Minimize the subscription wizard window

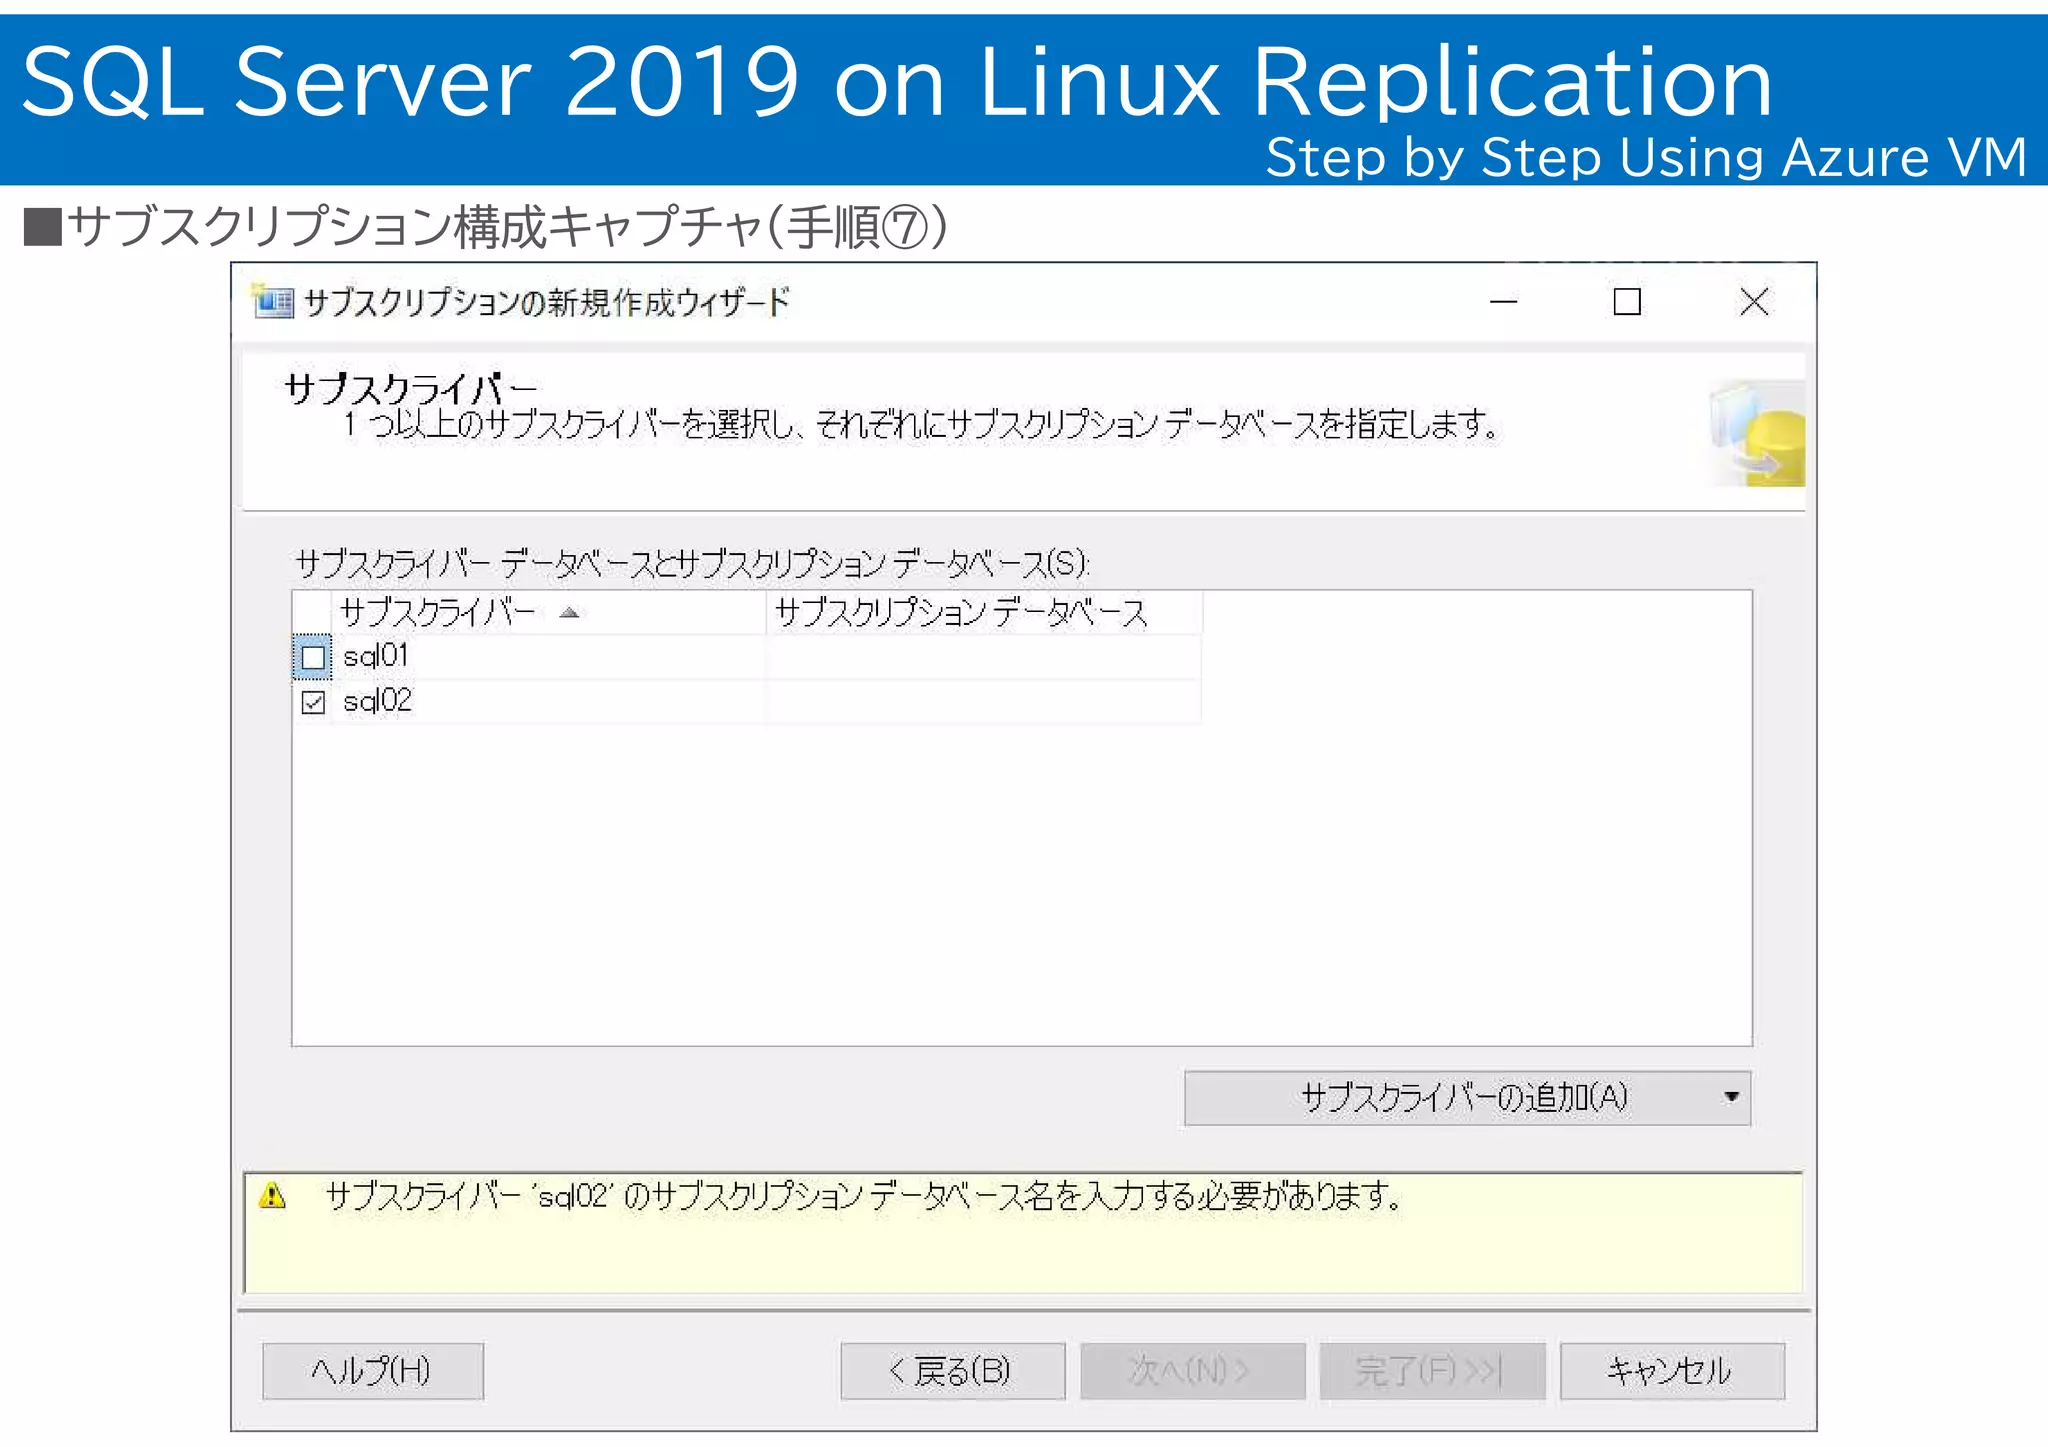(x=1503, y=301)
